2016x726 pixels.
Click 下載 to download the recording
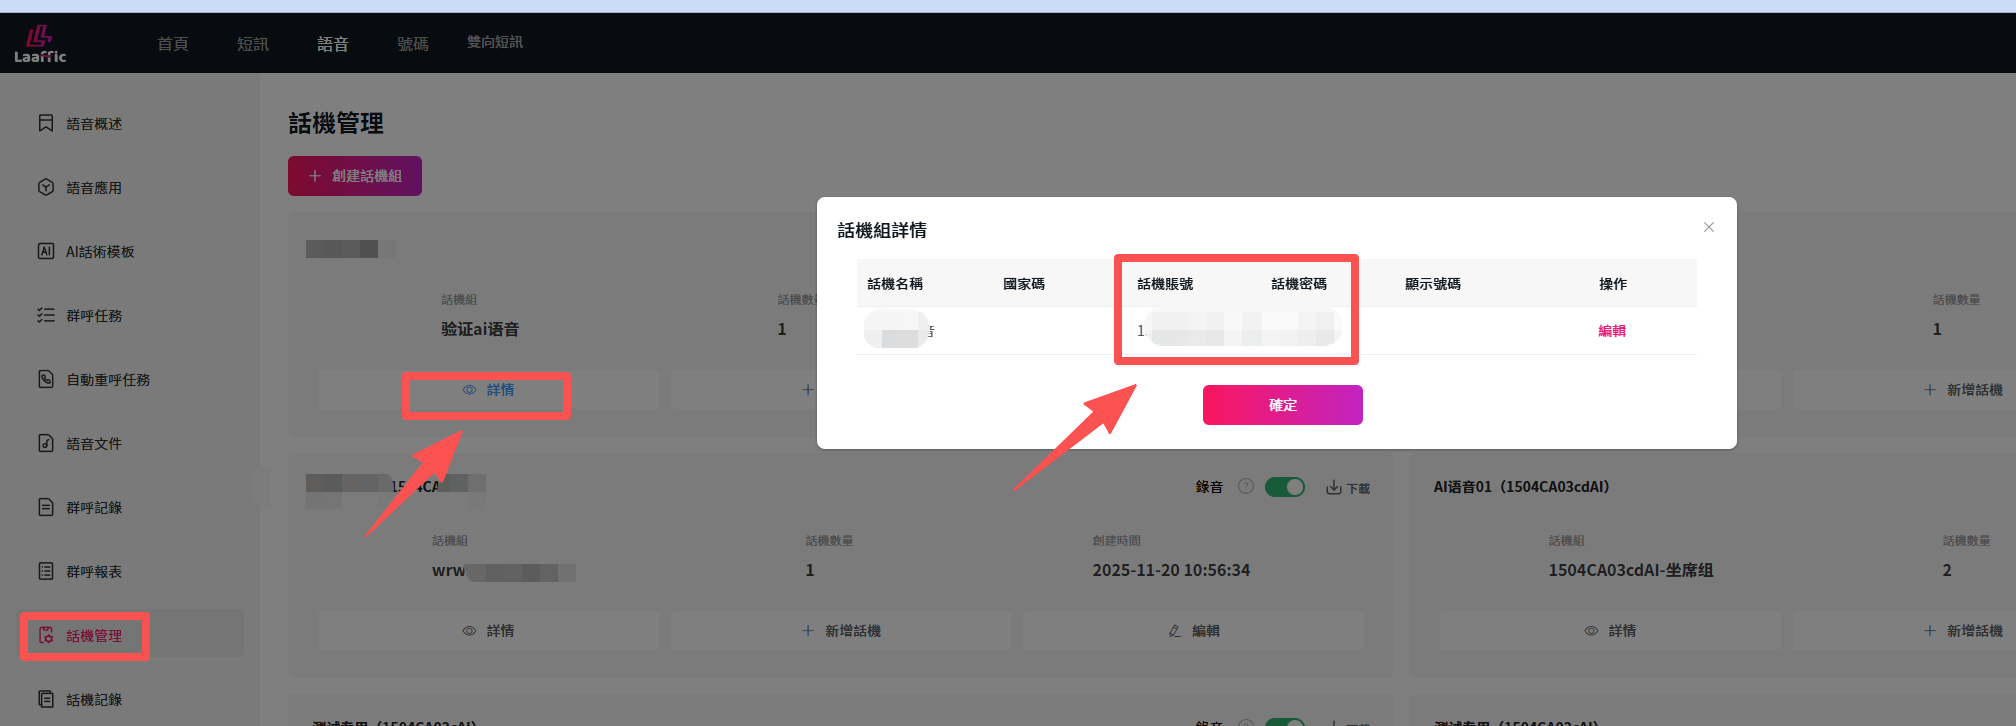point(1348,488)
